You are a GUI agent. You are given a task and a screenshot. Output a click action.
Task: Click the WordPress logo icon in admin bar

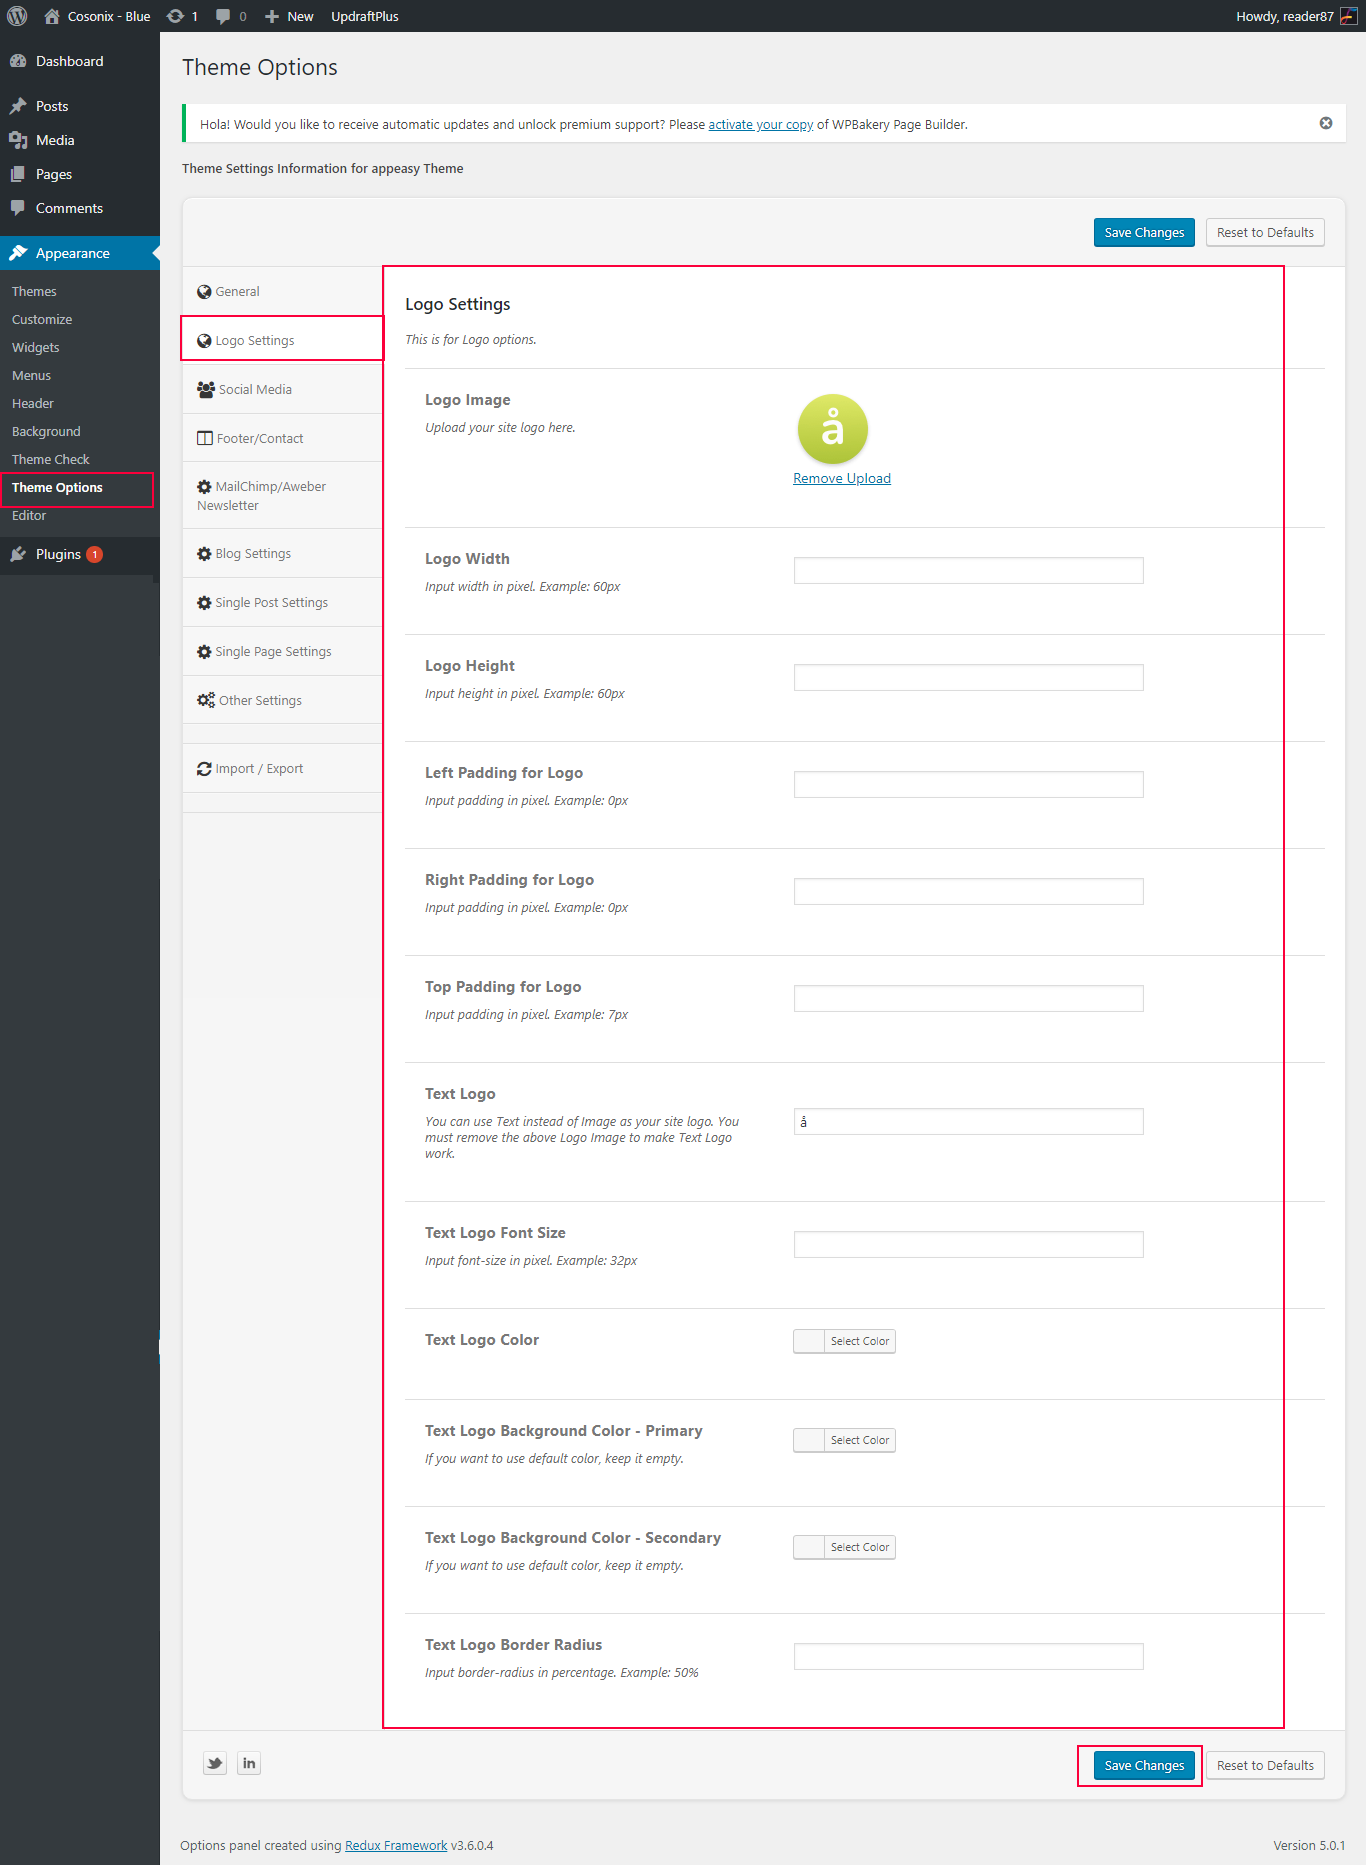[x=17, y=16]
